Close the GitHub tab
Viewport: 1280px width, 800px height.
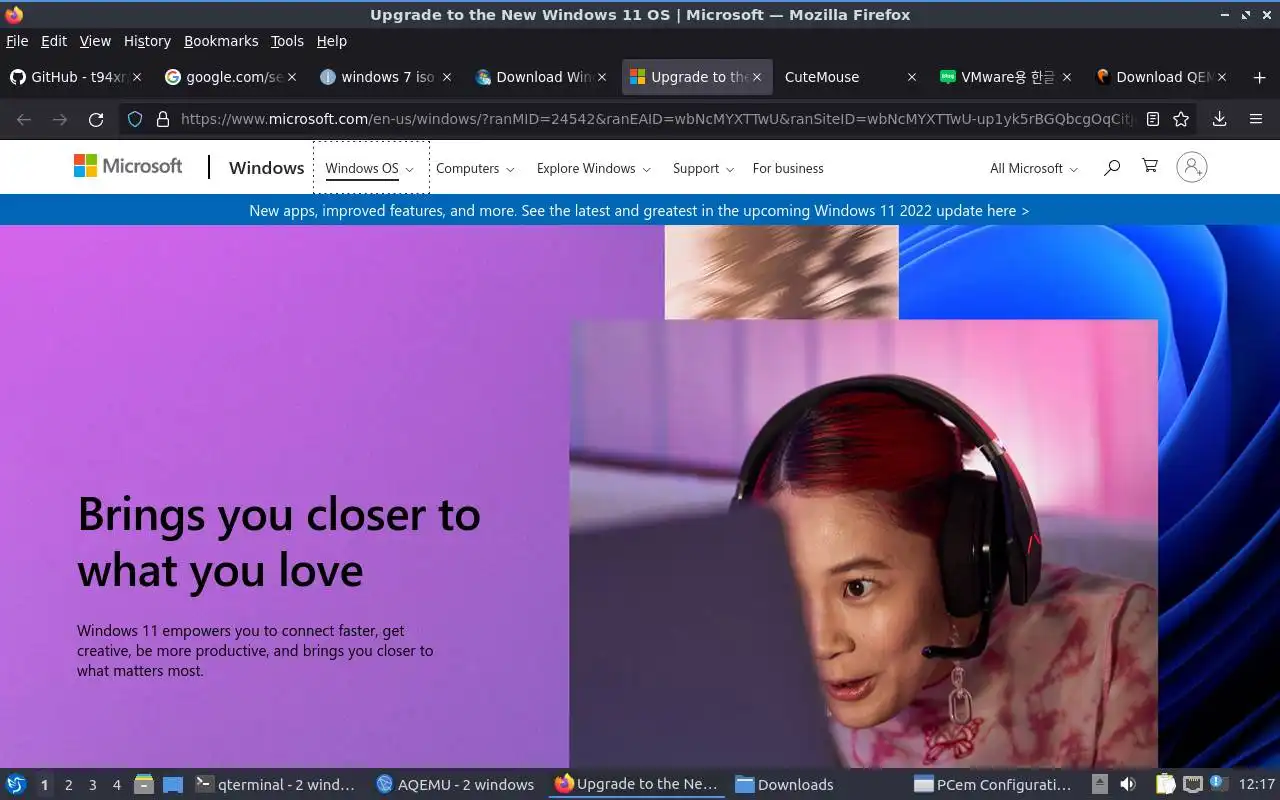click(137, 77)
